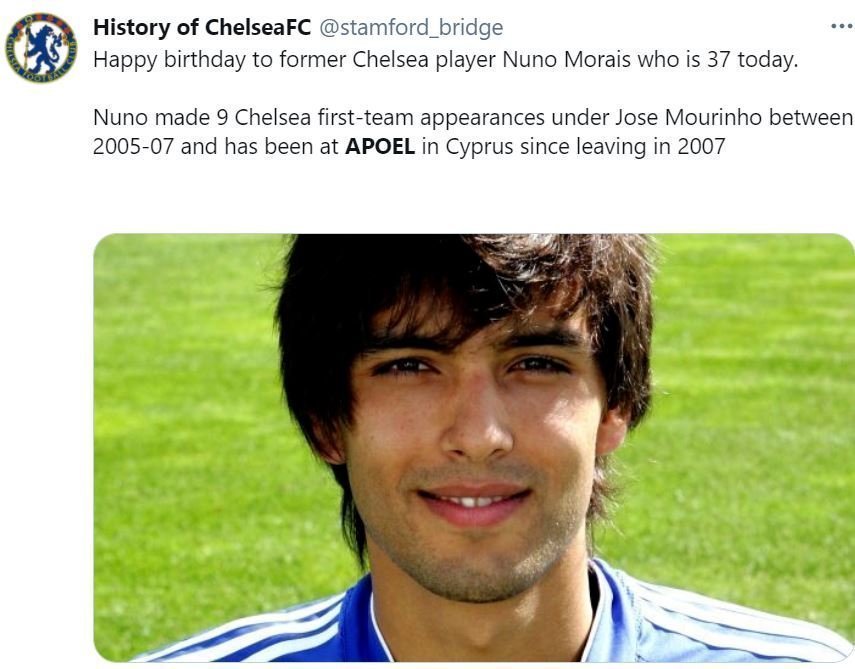Viewport: 855px width, 669px height.
Task: Open the History of ChelseaFC profile name
Action: (202, 27)
